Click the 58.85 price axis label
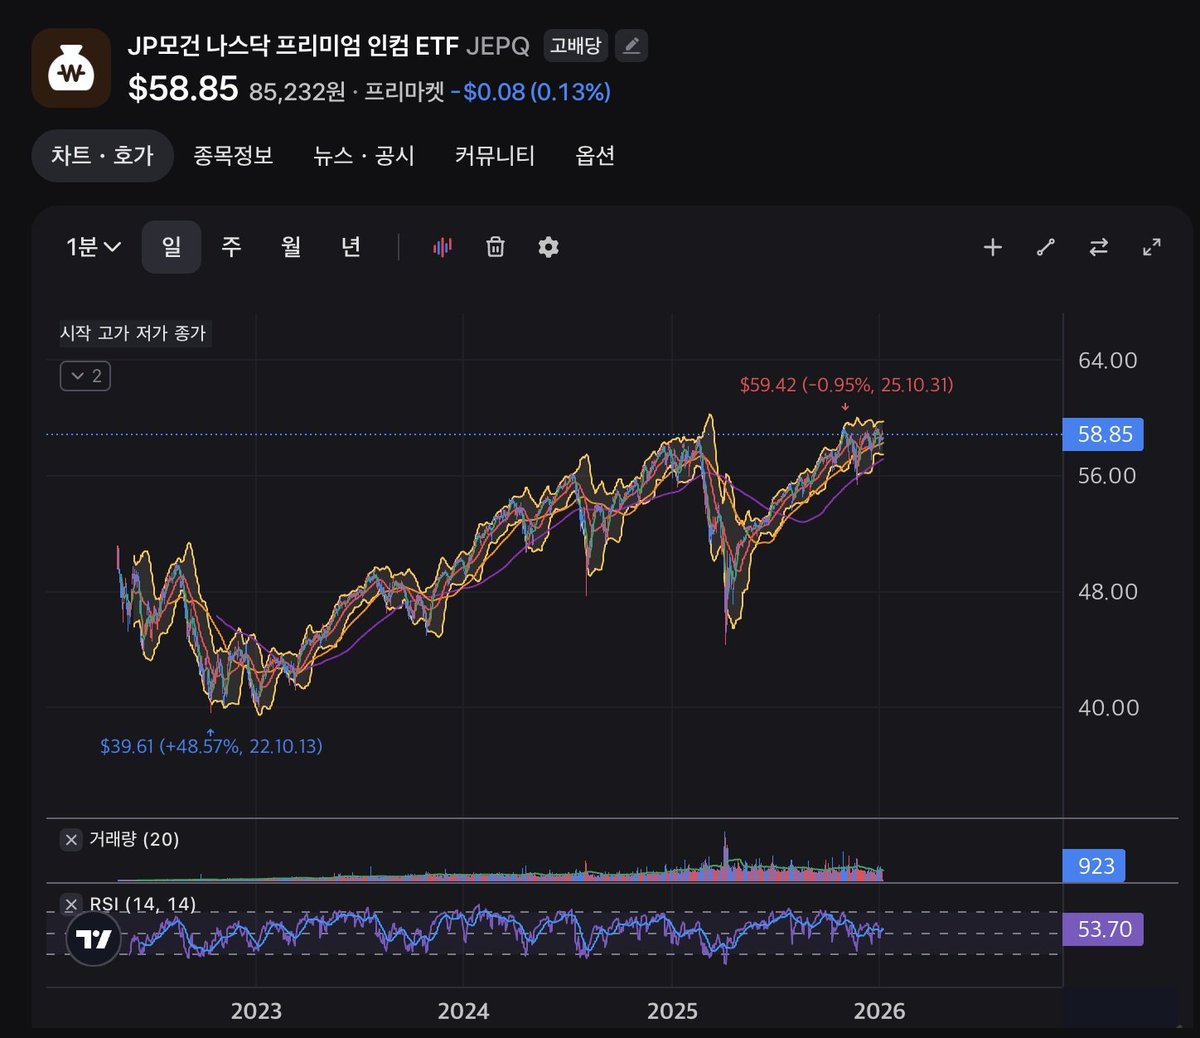The width and height of the screenshot is (1200, 1038). [1103, 434]
